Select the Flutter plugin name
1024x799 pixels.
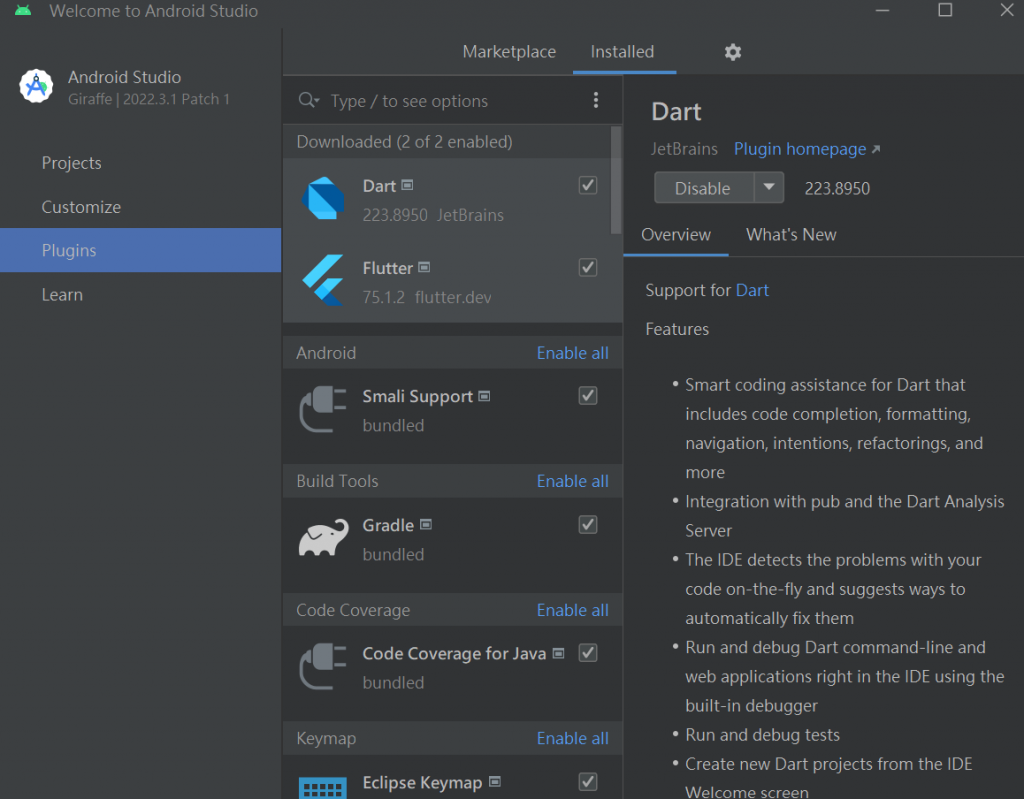coord(388,268)
